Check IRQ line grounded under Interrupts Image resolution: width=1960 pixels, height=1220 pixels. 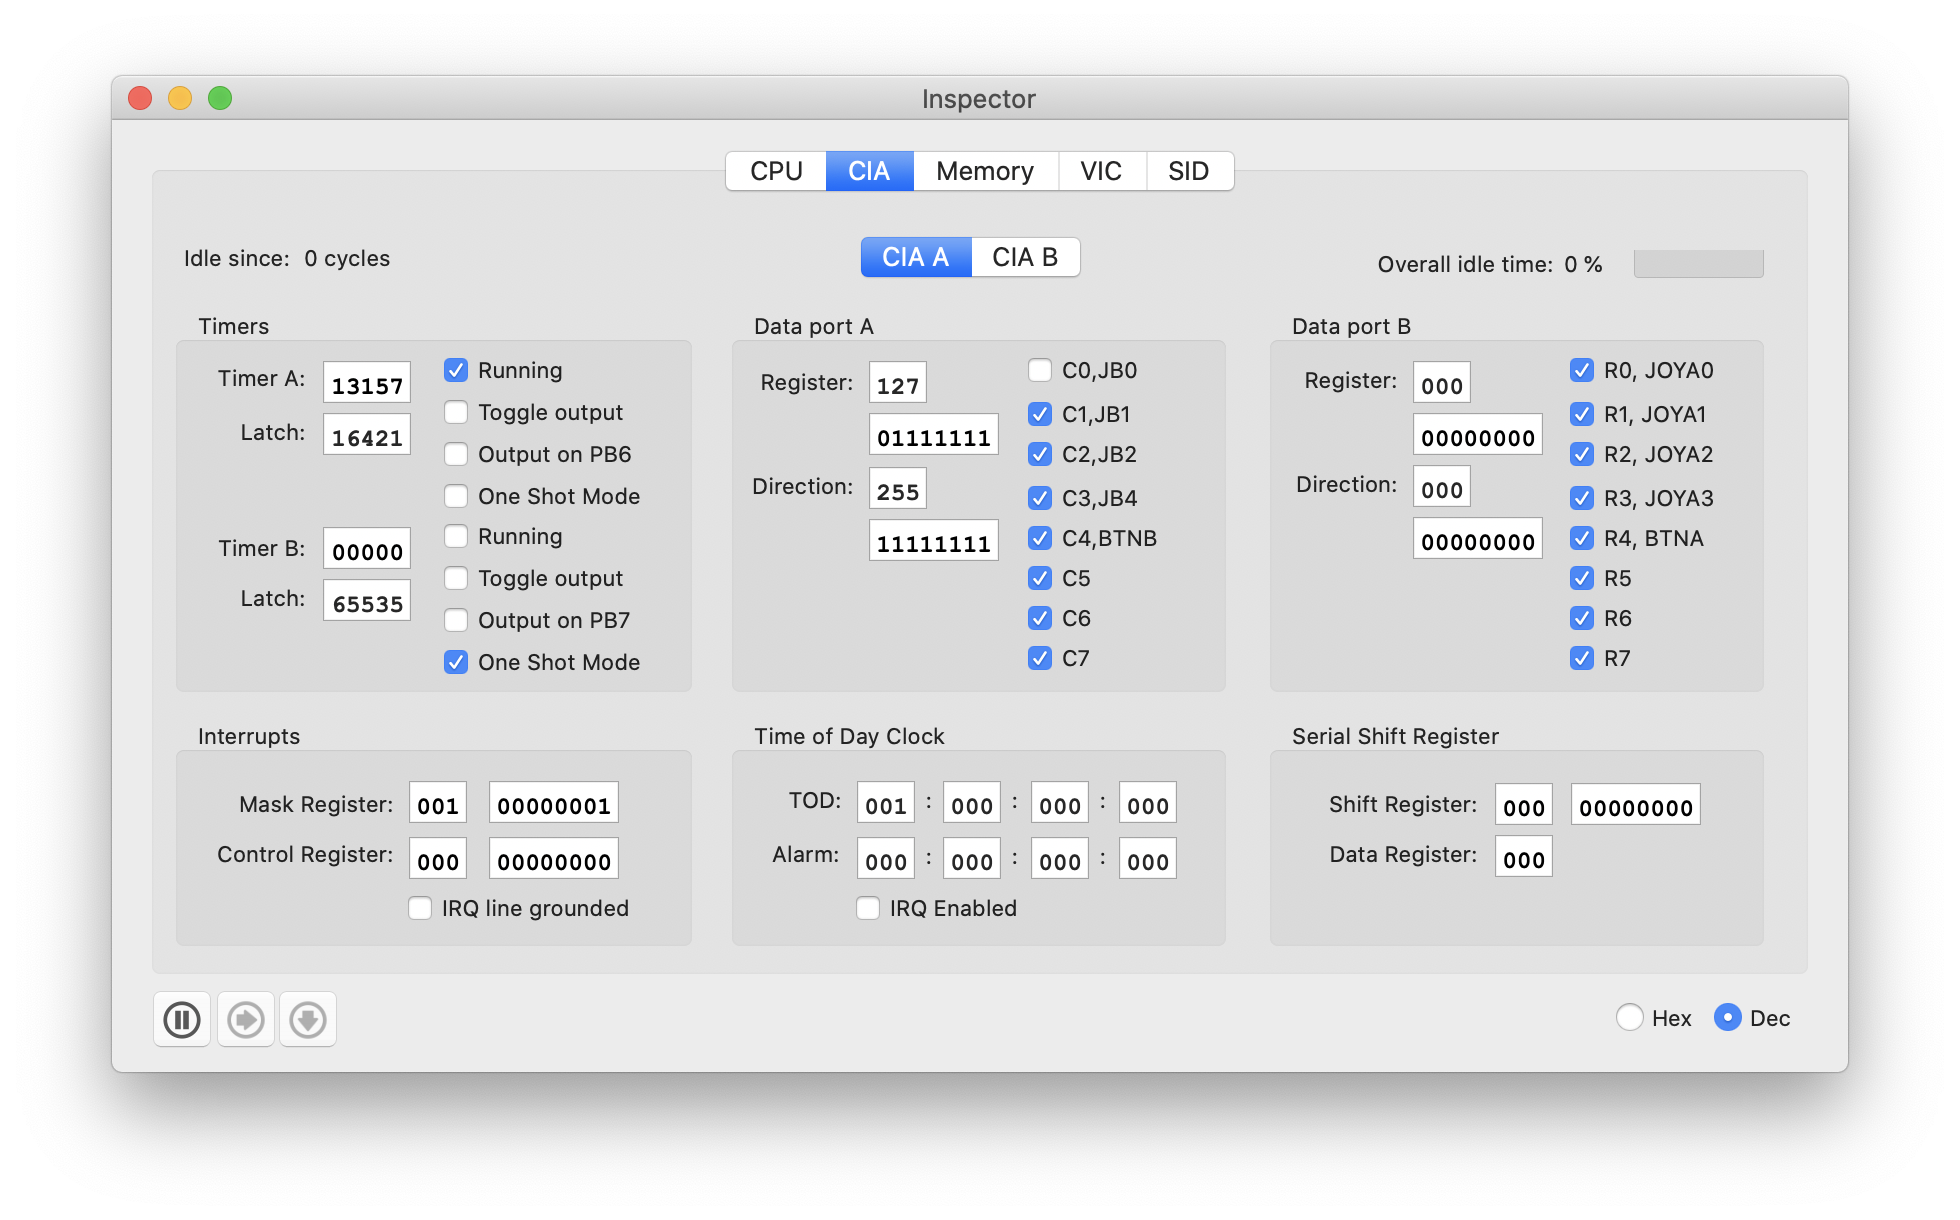coord(420,908)
